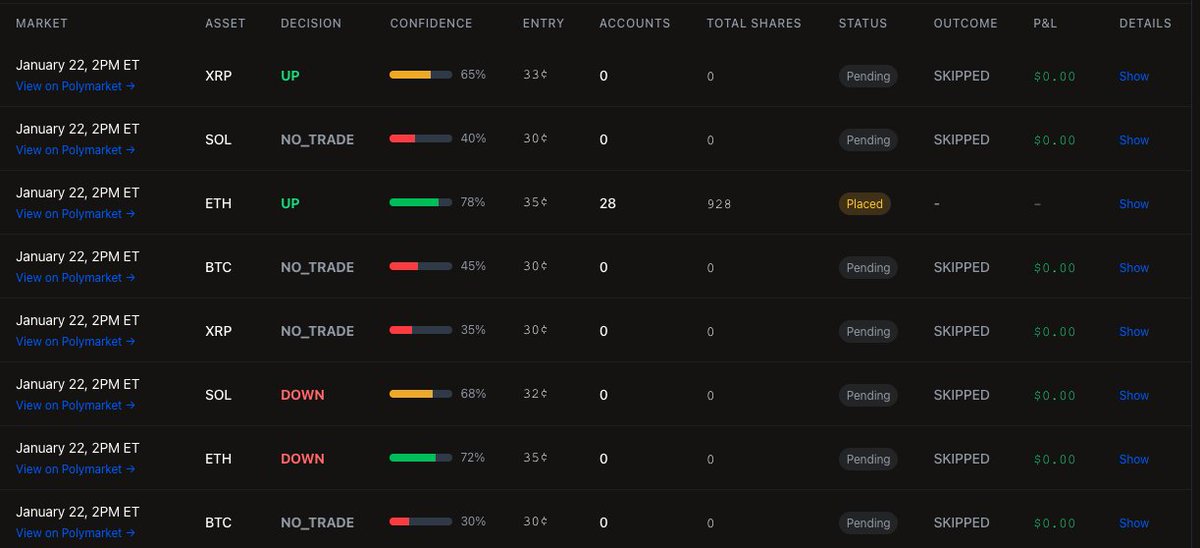Image resolution: width=1200 pixels, height=548 pixels.
Task: Click the STATUS column header
Action: pyautogui.click(x=862, y=23)
